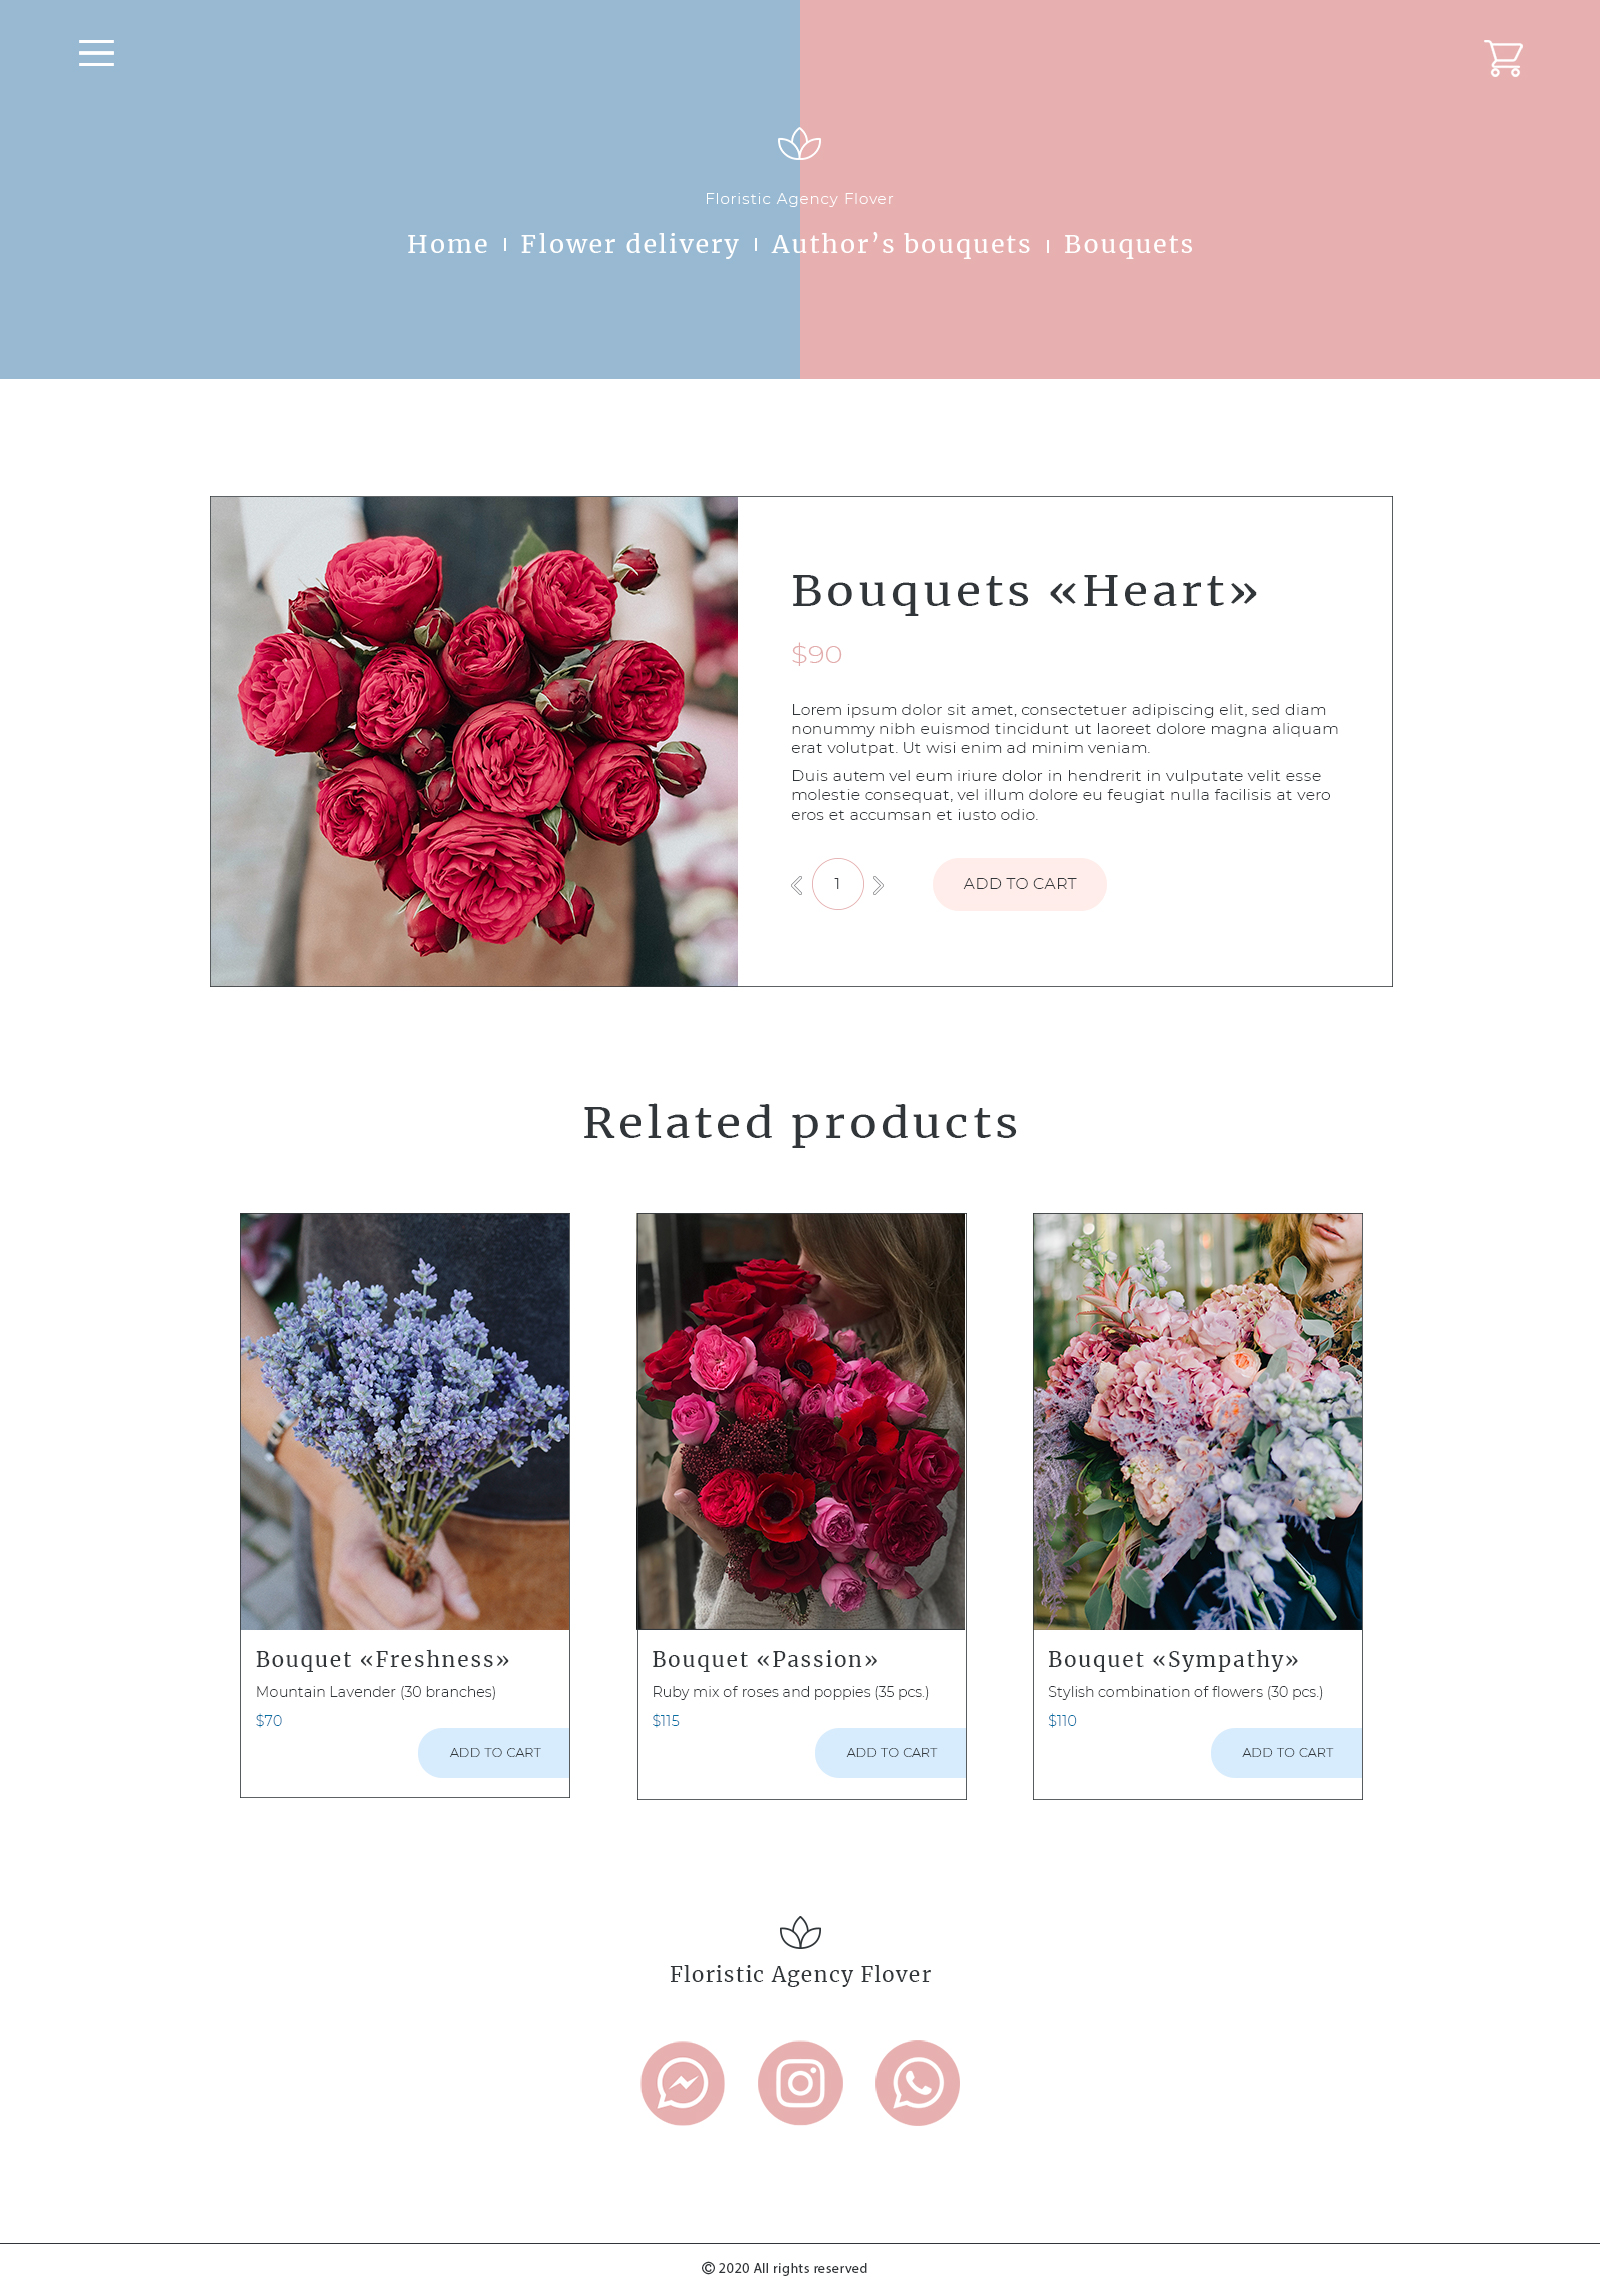Screen dimensions: 1600x2281
Task: Open the hamburger menu icon
Action: pos(96,53)
